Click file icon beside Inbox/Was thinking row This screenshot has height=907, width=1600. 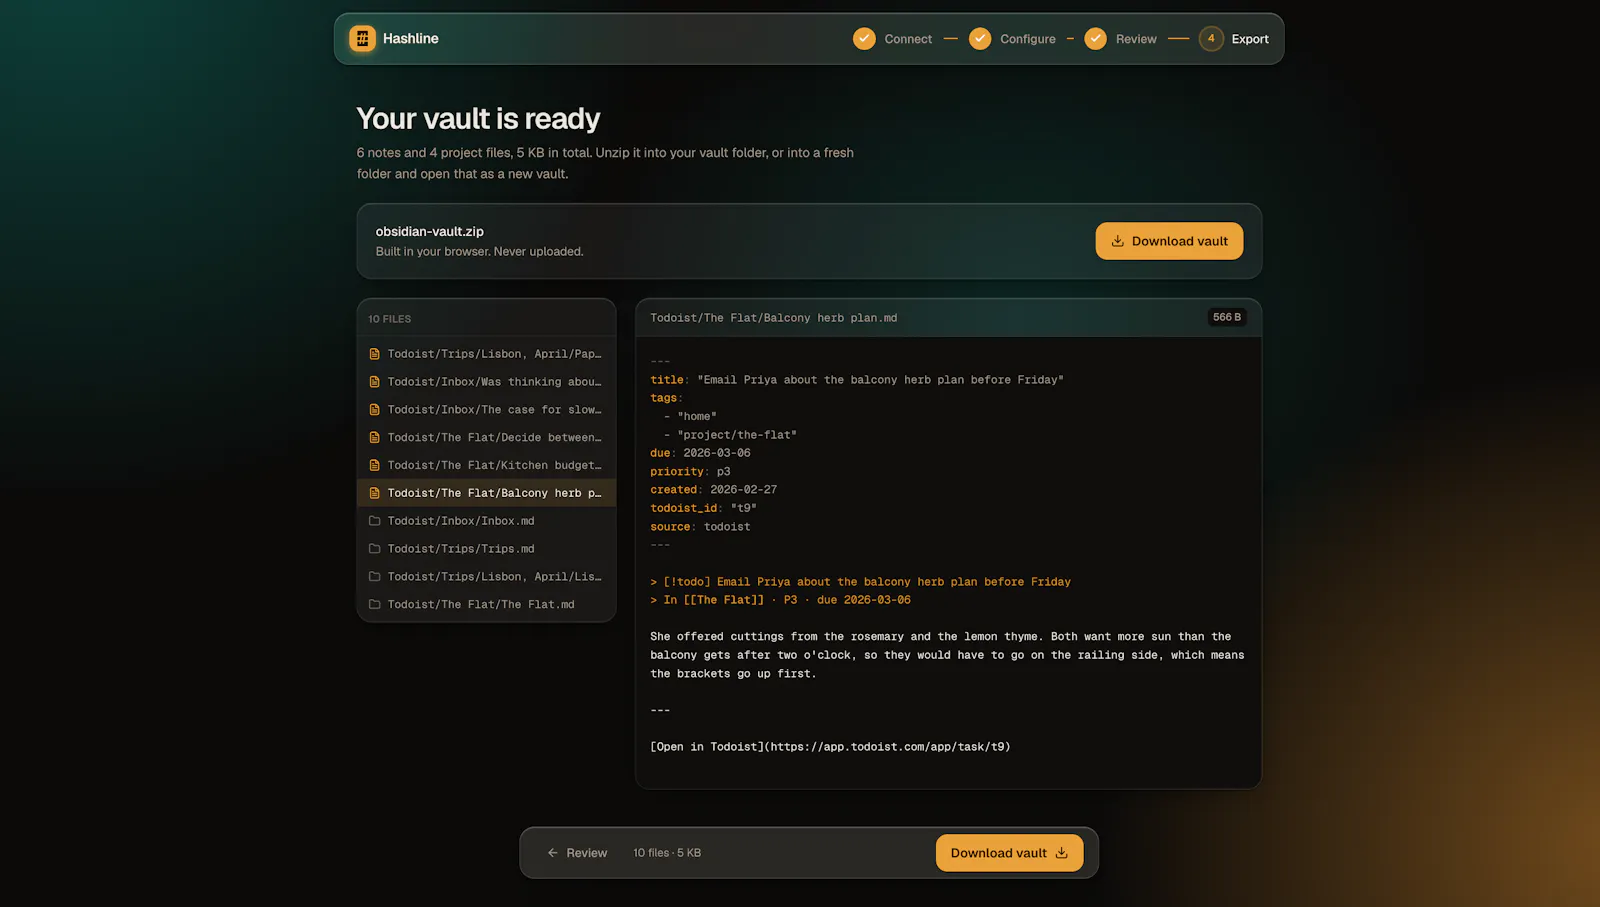tap(375, 382)
